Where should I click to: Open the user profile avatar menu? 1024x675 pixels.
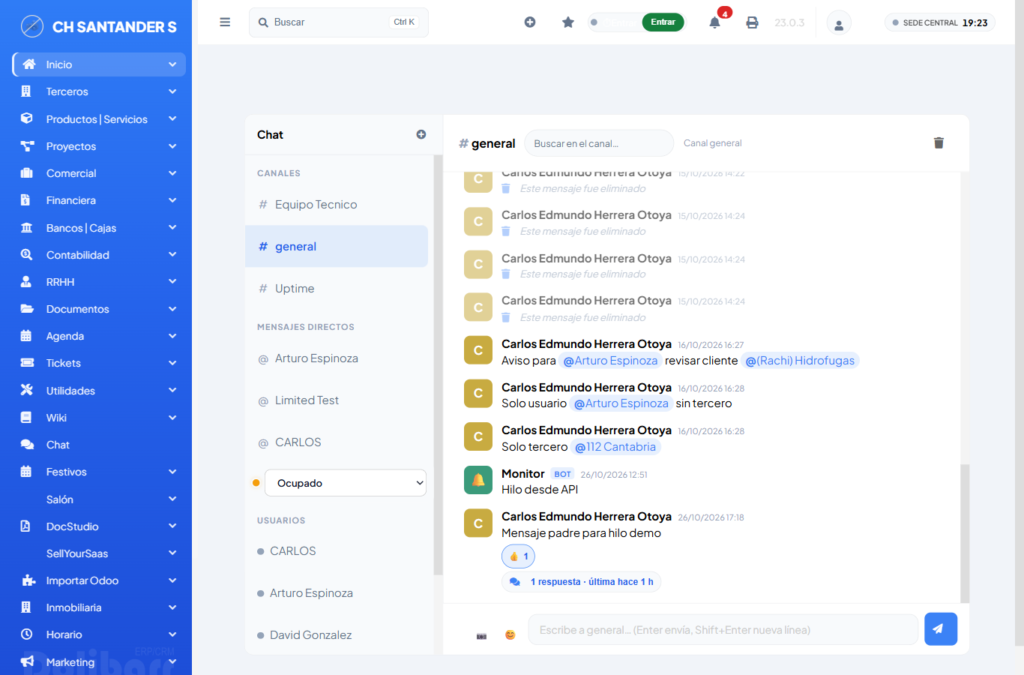click(x=839, y=24)
